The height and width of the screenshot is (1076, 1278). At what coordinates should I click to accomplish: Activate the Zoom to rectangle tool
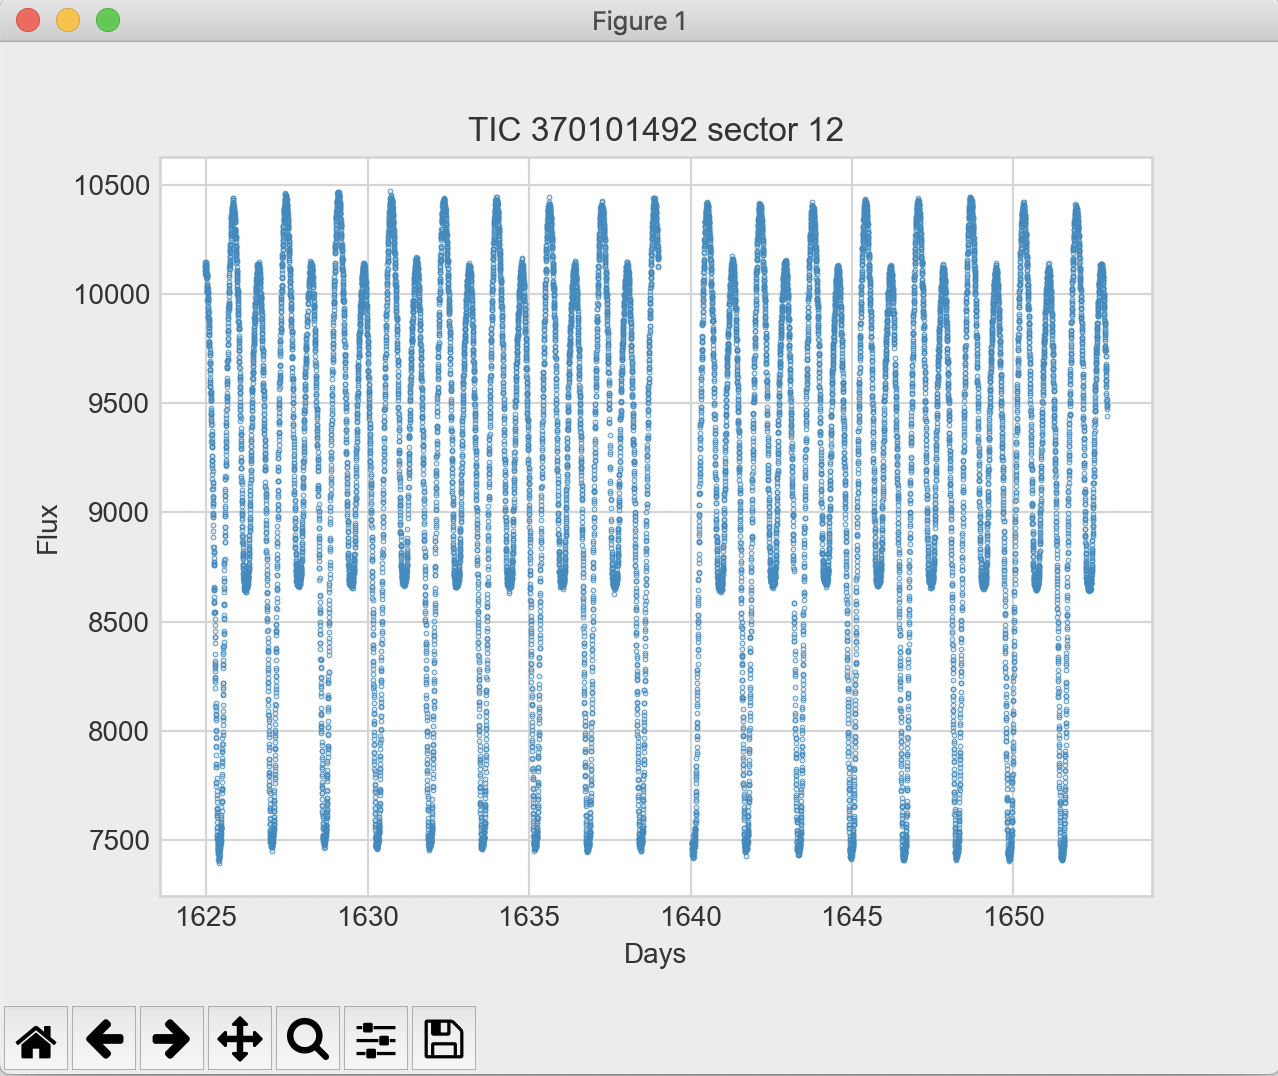(308, 1039)
